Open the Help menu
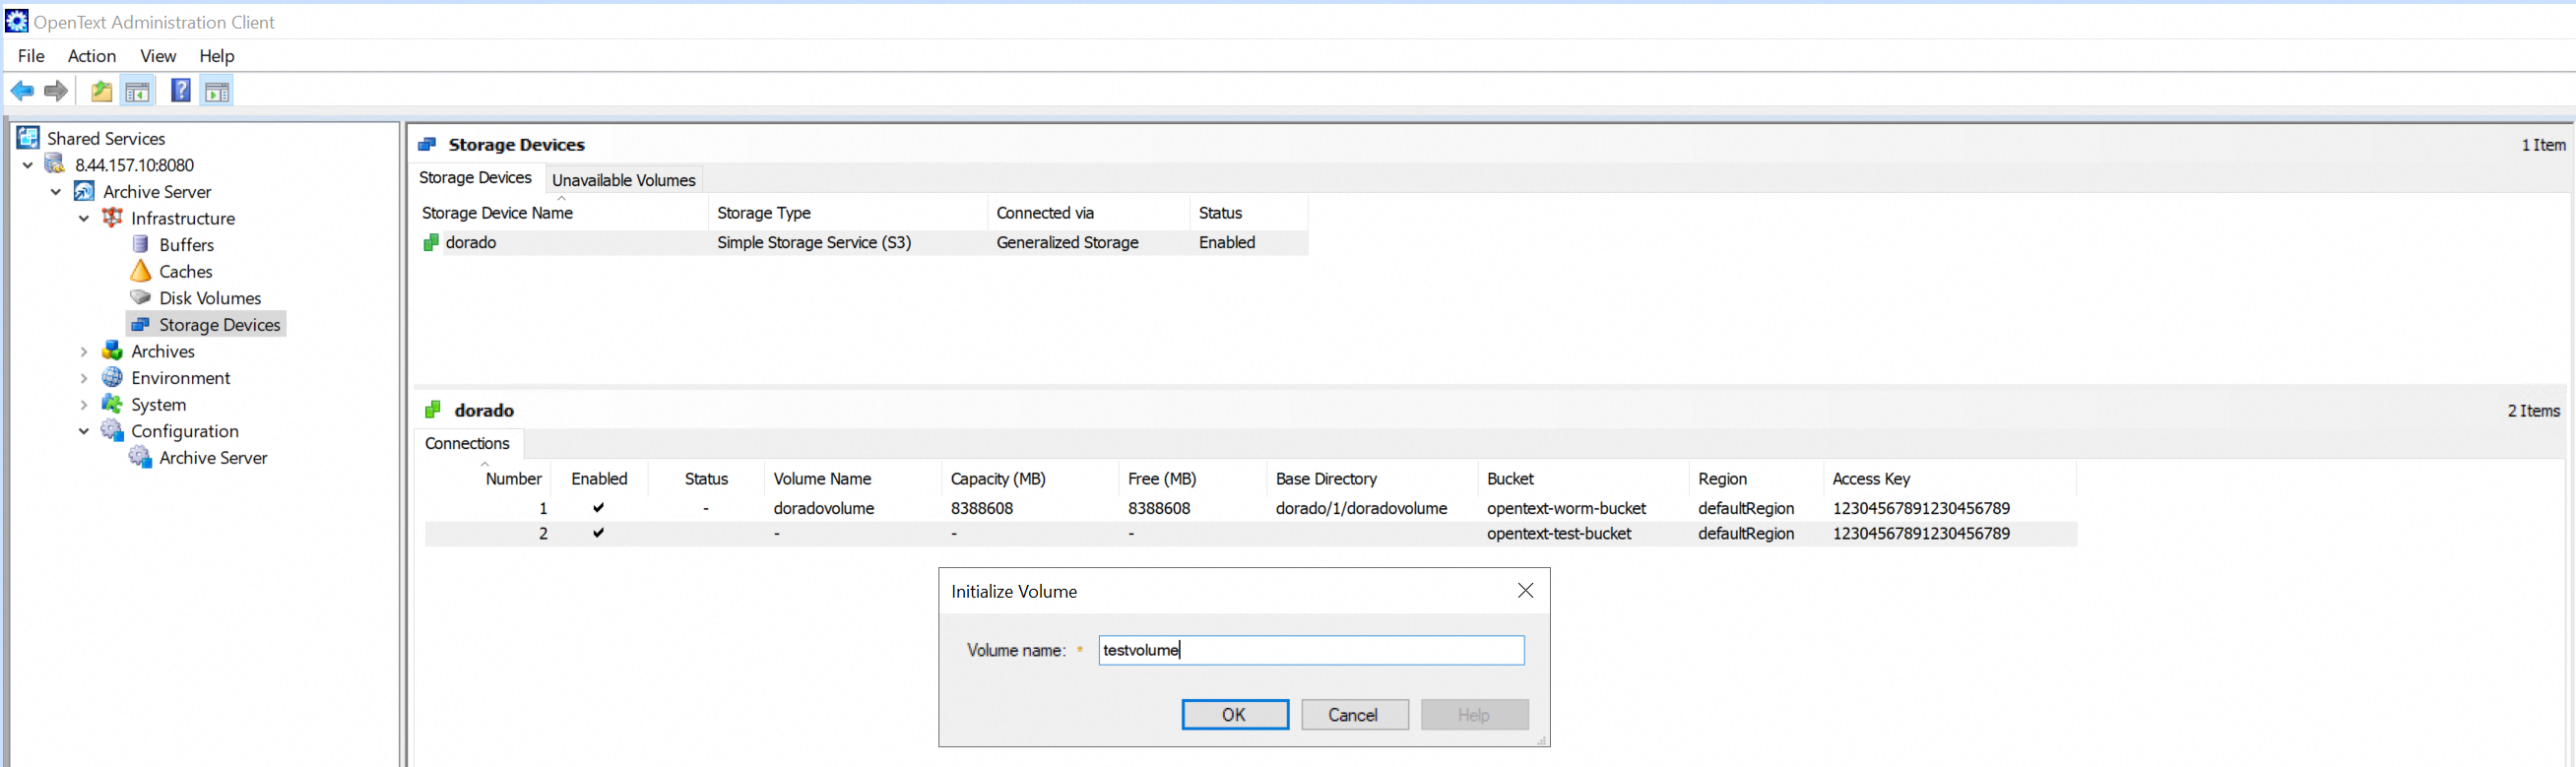 tap(216, 56)
